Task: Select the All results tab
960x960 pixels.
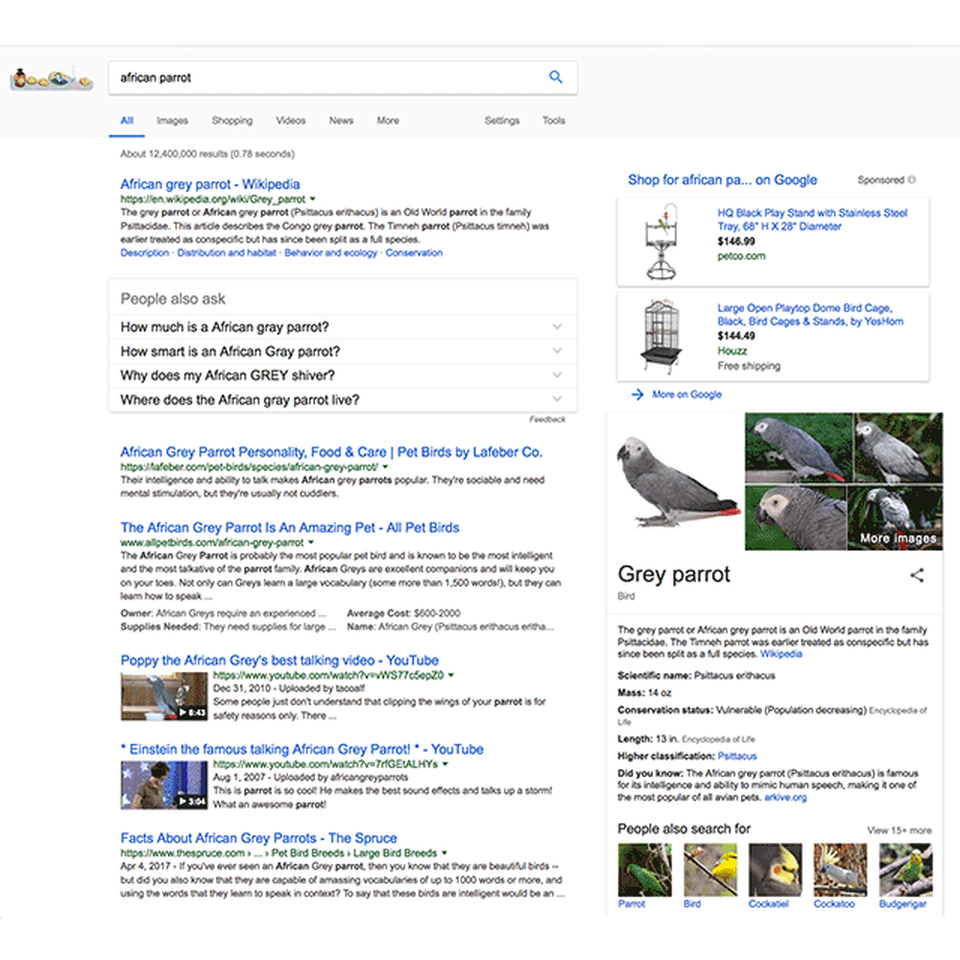Action: [127, 121]
